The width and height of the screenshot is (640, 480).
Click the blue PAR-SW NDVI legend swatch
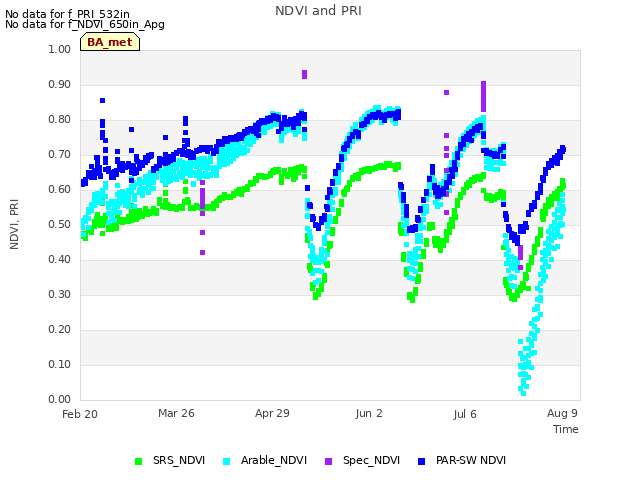(422, 462)
